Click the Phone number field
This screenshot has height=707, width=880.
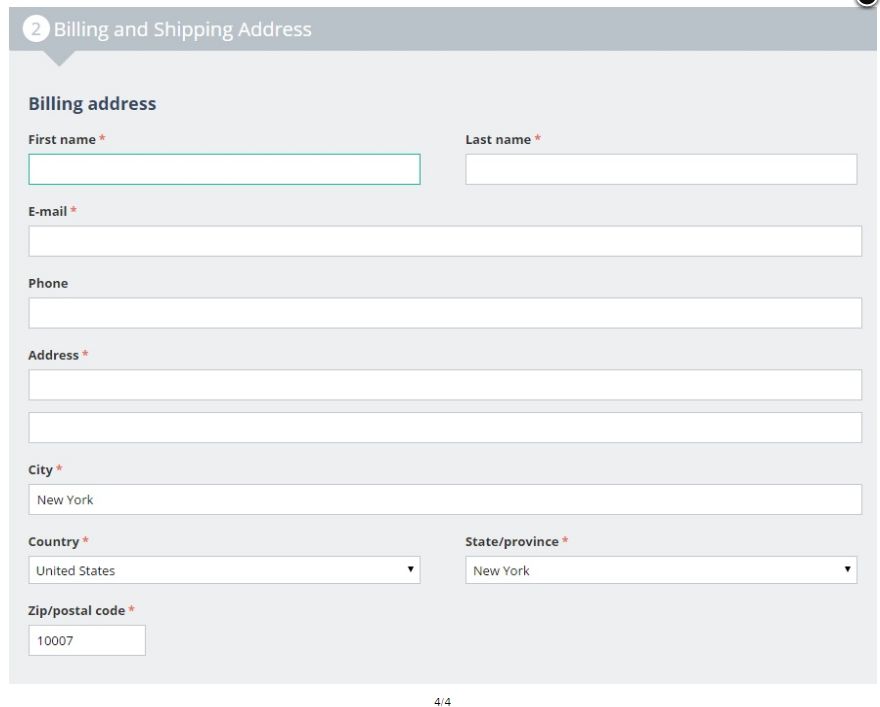click(x=445, y=313)
